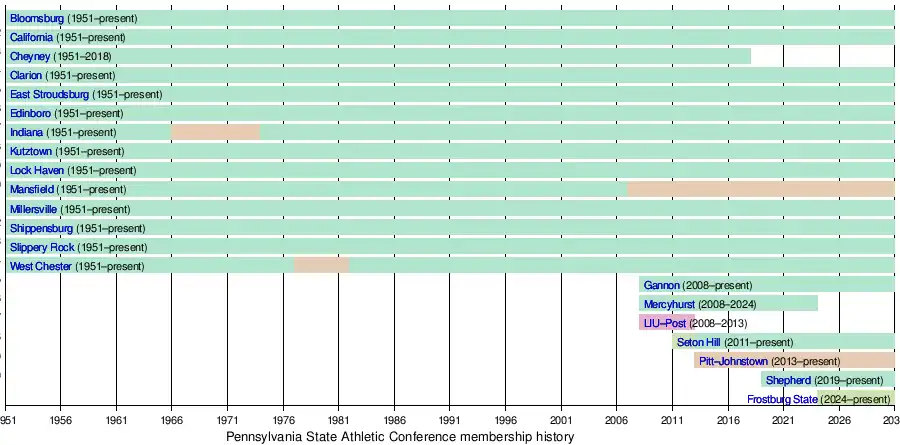Screen dimensions: 900x445
Task: Click the California school link
Action: pyautogui.click(x=31, y=38)
